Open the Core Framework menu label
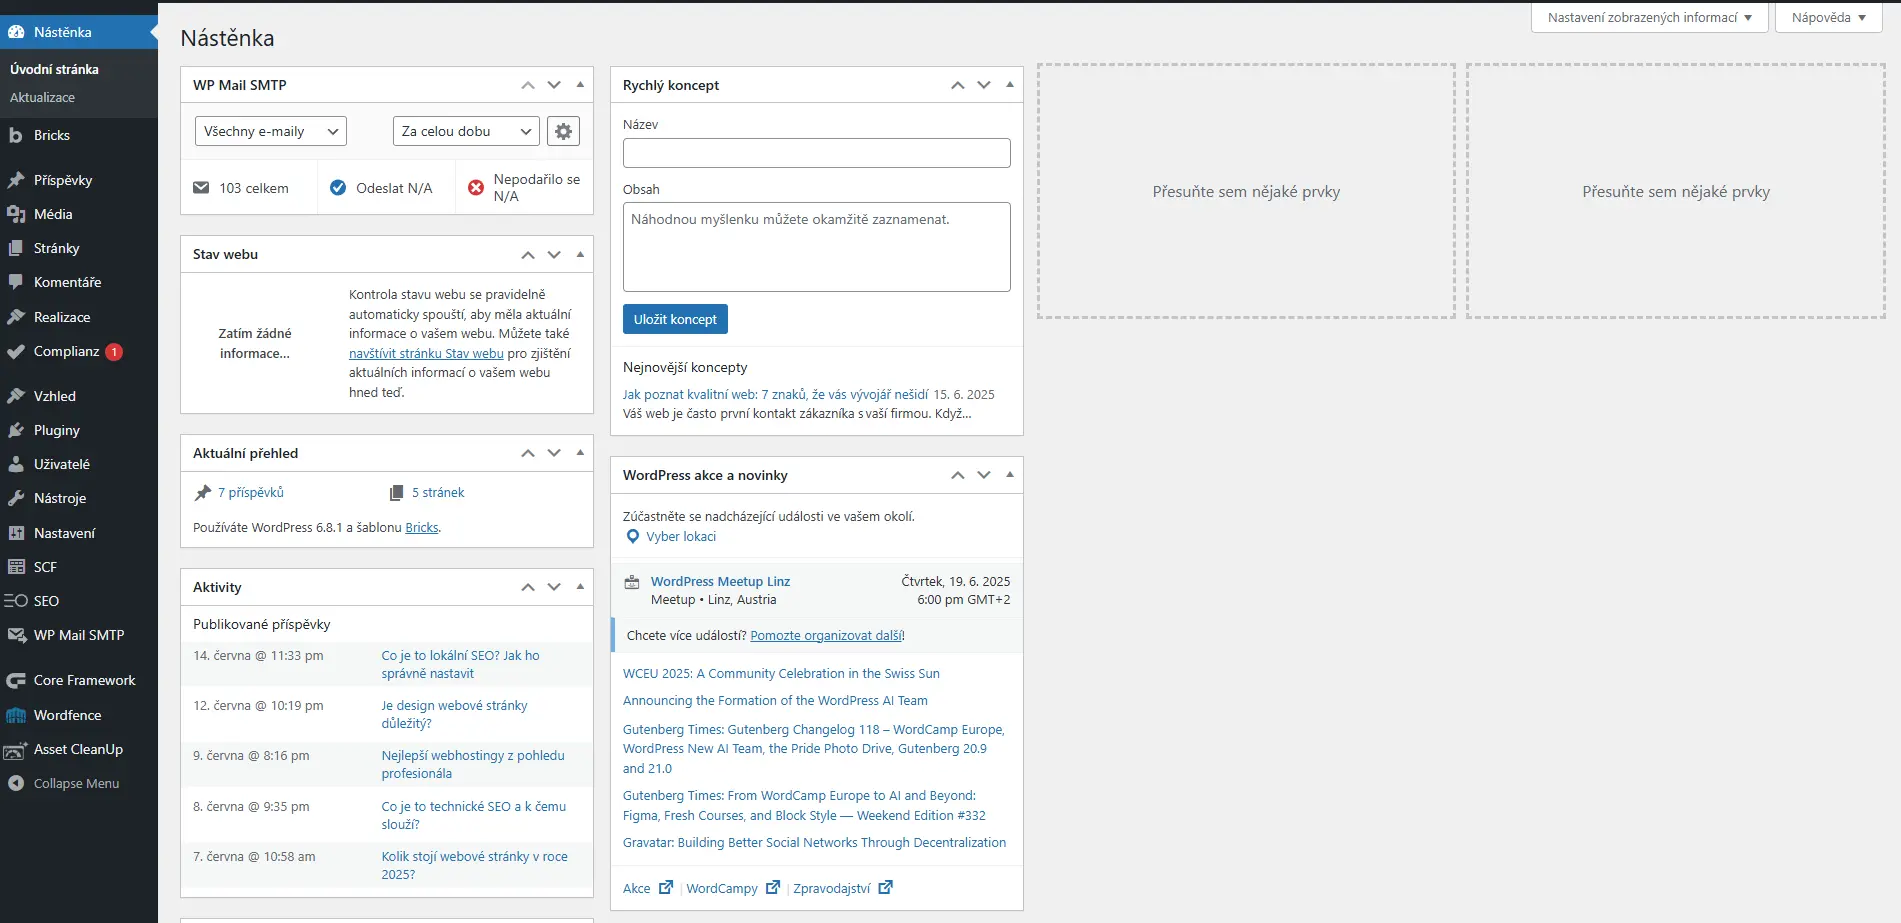Screen dimensions: 1901x923 [x=85, y=680]
